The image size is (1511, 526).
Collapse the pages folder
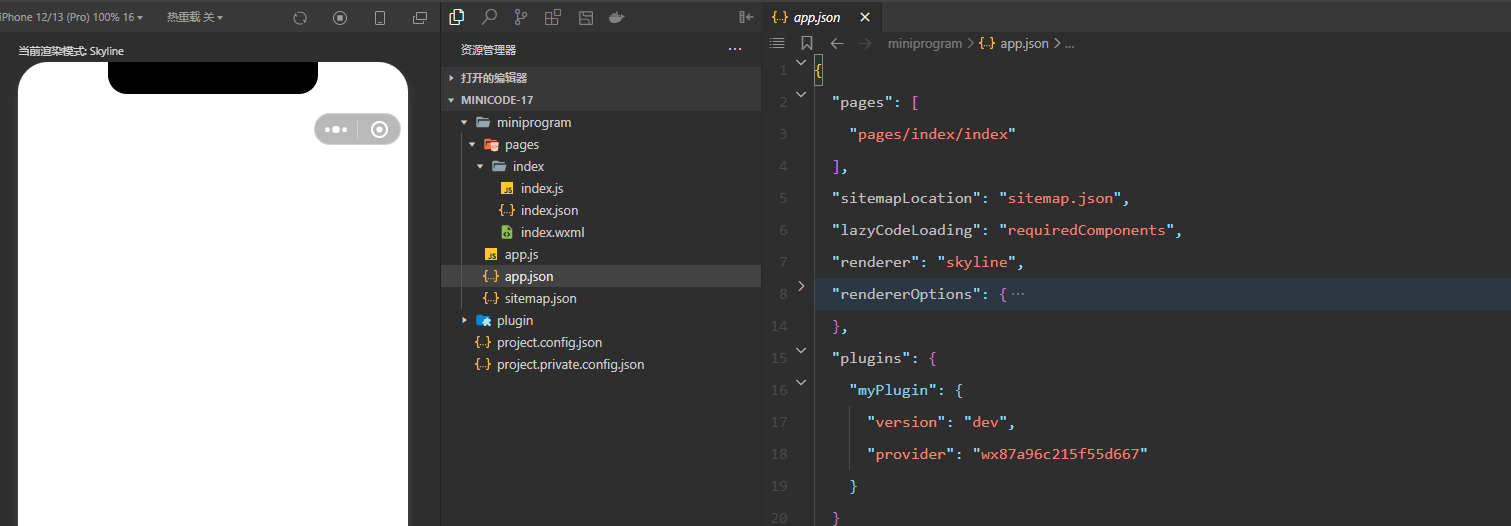tap(601, 144)
